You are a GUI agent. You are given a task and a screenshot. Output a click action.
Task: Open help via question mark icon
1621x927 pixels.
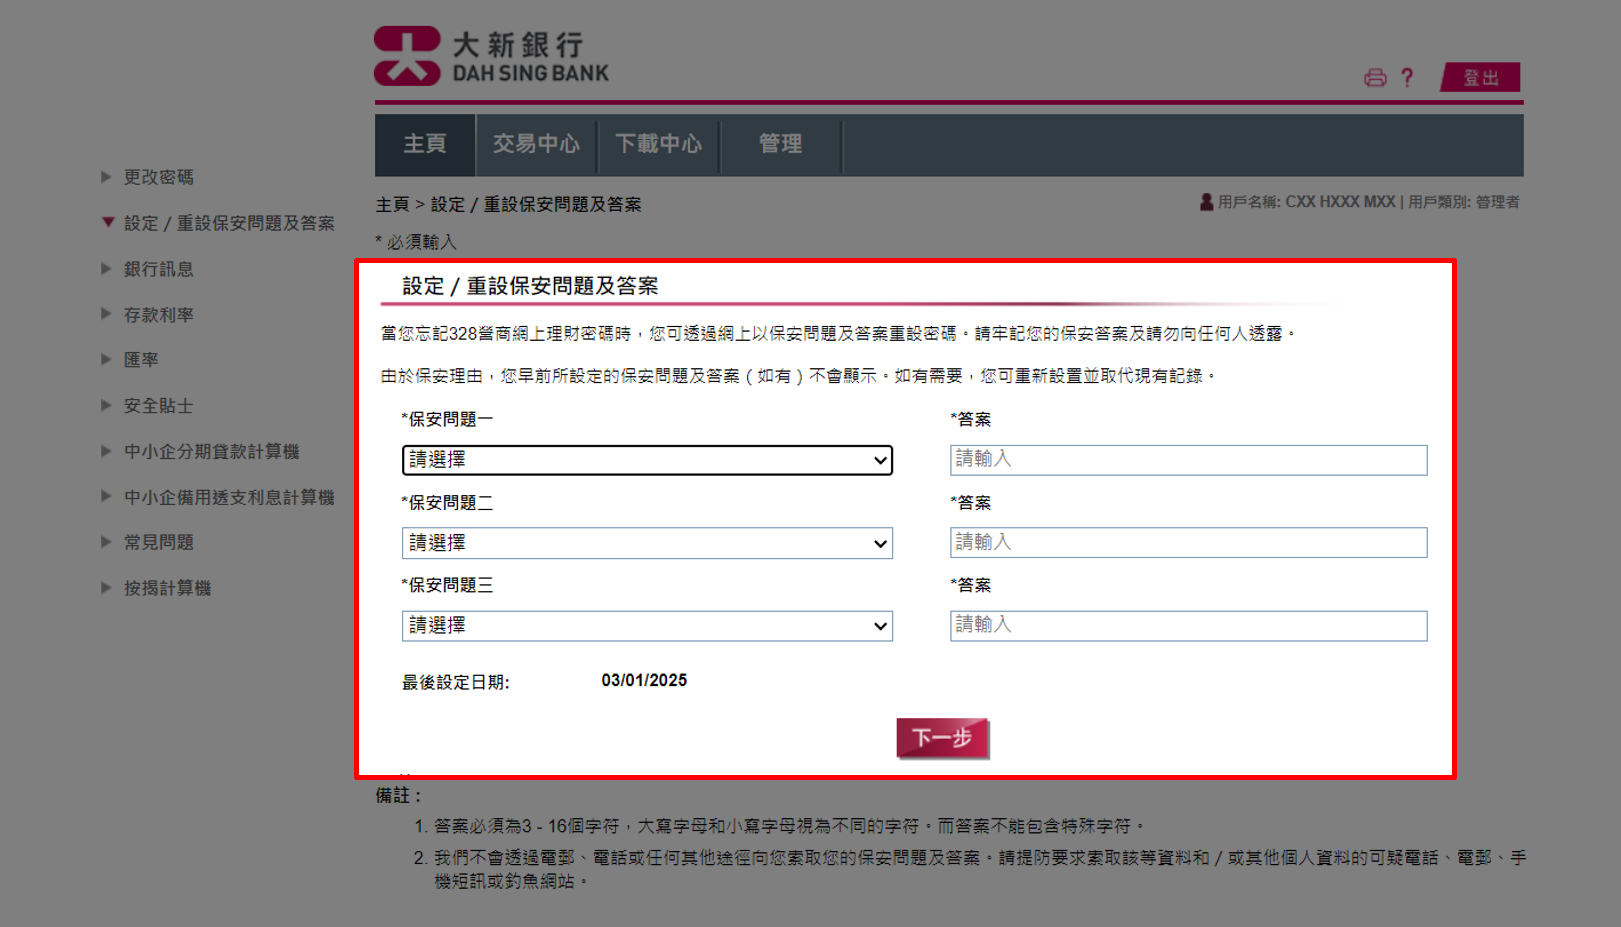pos(1407,78)
